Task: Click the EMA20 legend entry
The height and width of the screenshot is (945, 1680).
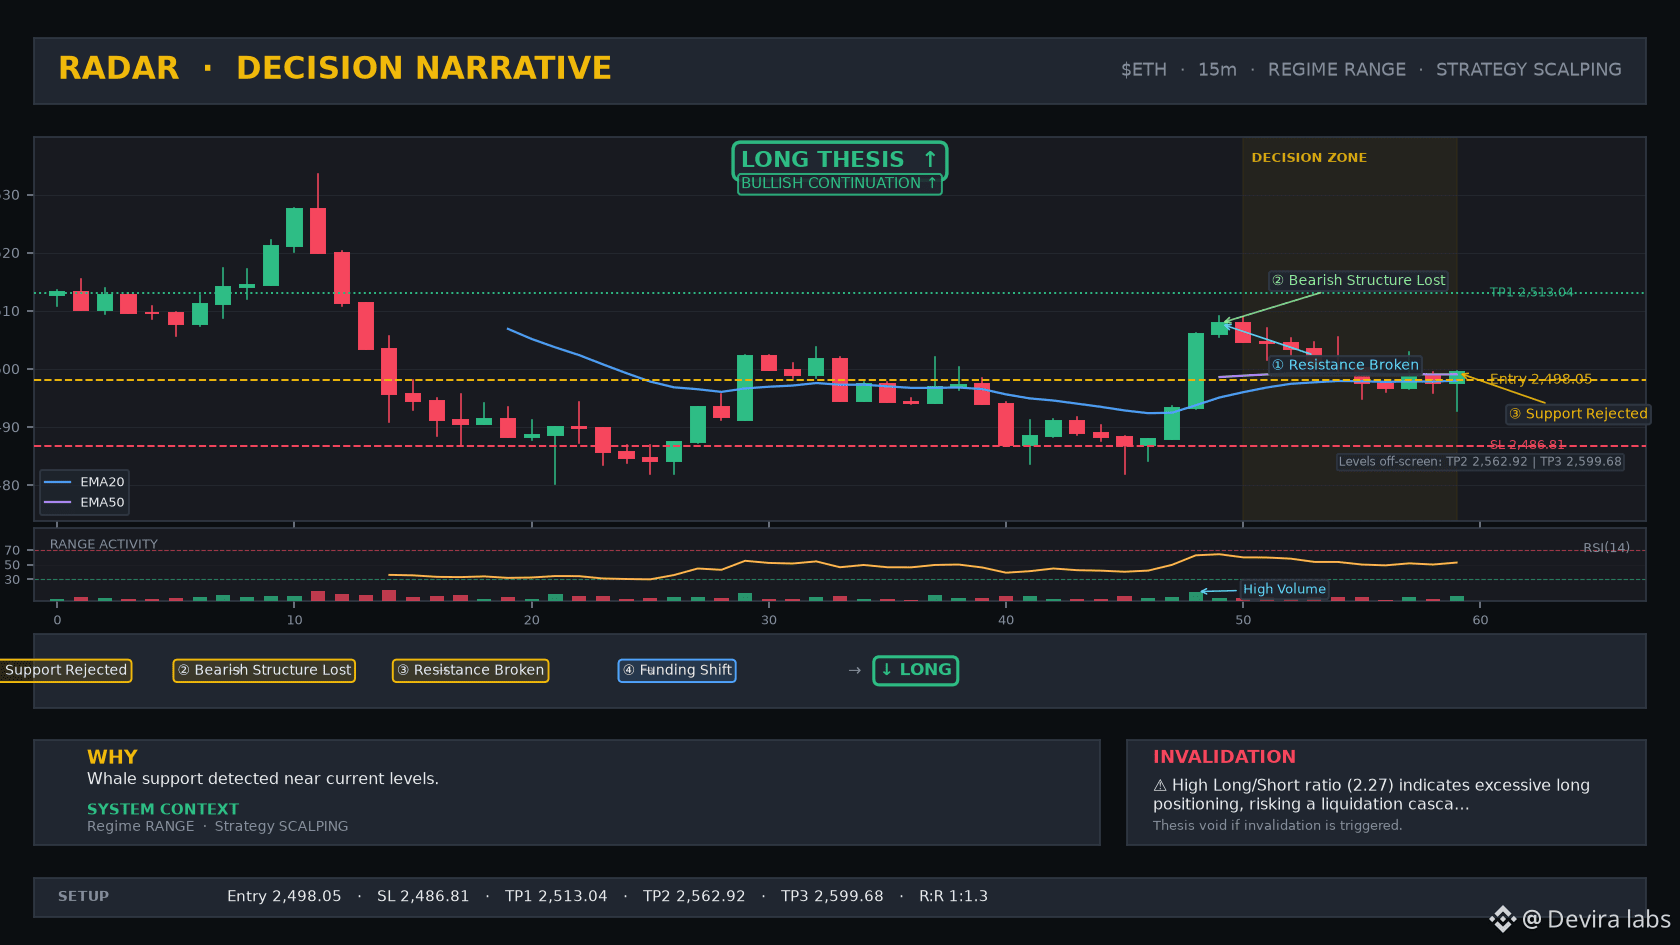Action: pos(85,482)
